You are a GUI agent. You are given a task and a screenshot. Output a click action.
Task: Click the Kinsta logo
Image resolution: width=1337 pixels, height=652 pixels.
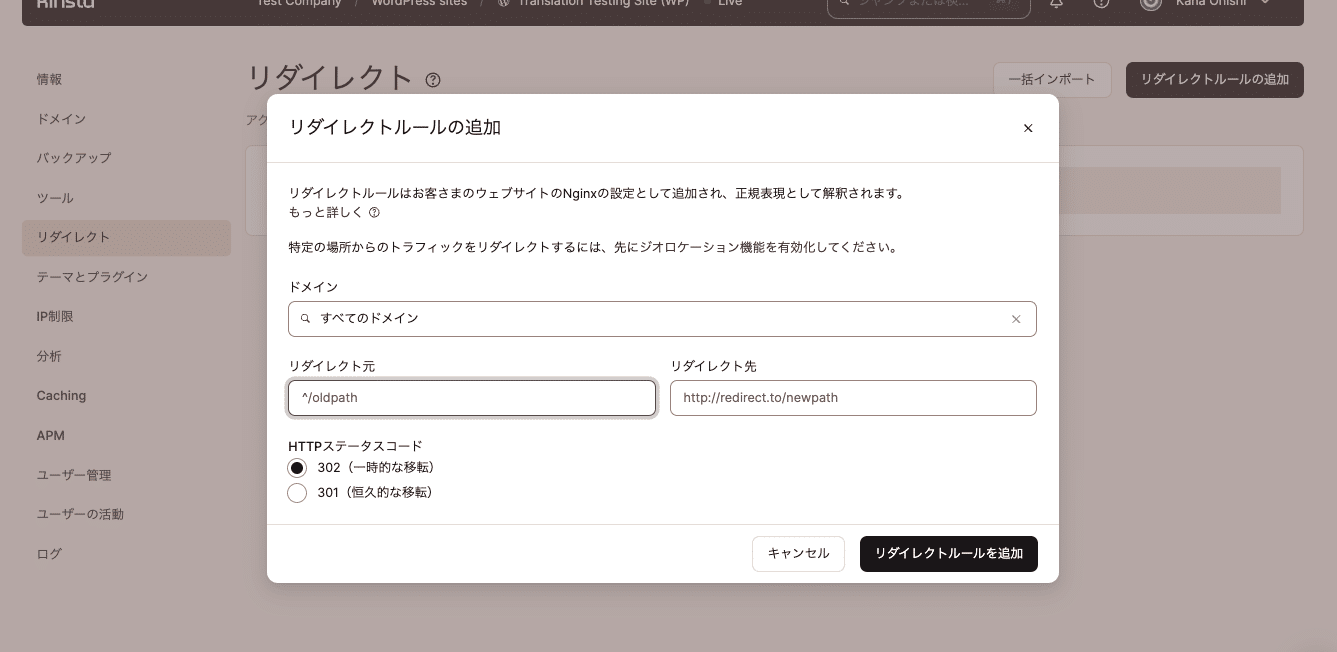click(65, 3)
